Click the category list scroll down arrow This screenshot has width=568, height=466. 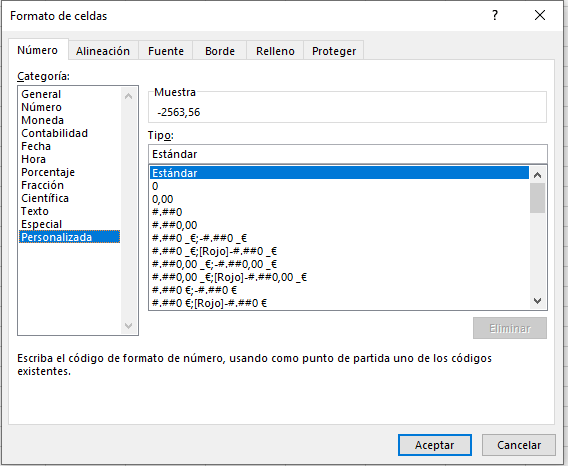click(128, 326)
